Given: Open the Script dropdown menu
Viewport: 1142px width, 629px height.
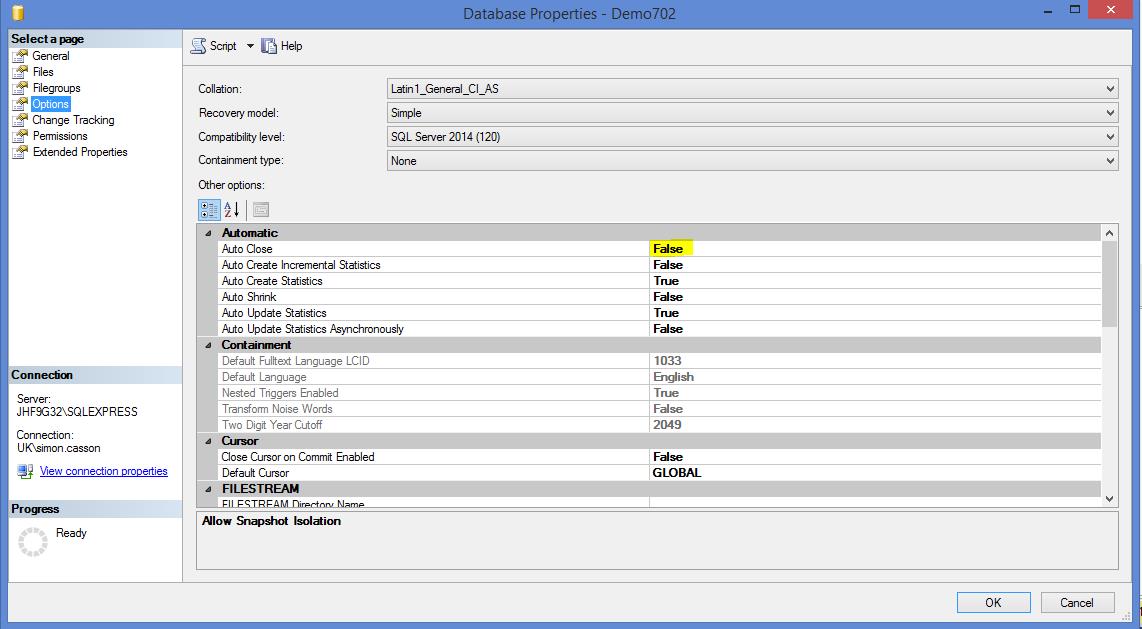Looking at the screenshot, I should tap(249, 45).
